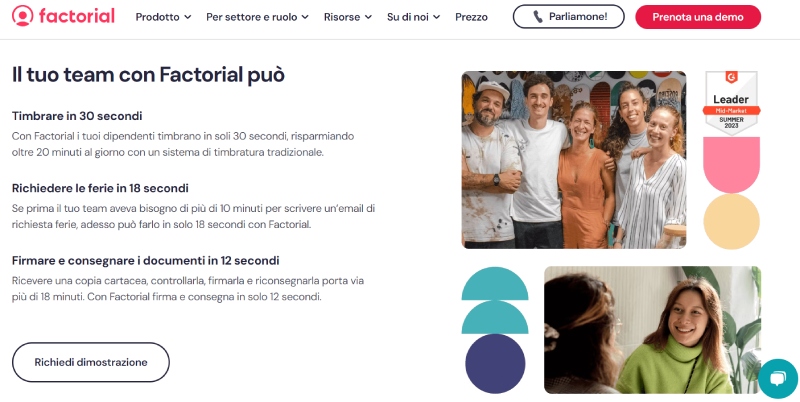The width and height of the screenshot is (800, 402).
Task: Expand the Su di noi menu
Action: pyautogui.click(x=413, y=17)
